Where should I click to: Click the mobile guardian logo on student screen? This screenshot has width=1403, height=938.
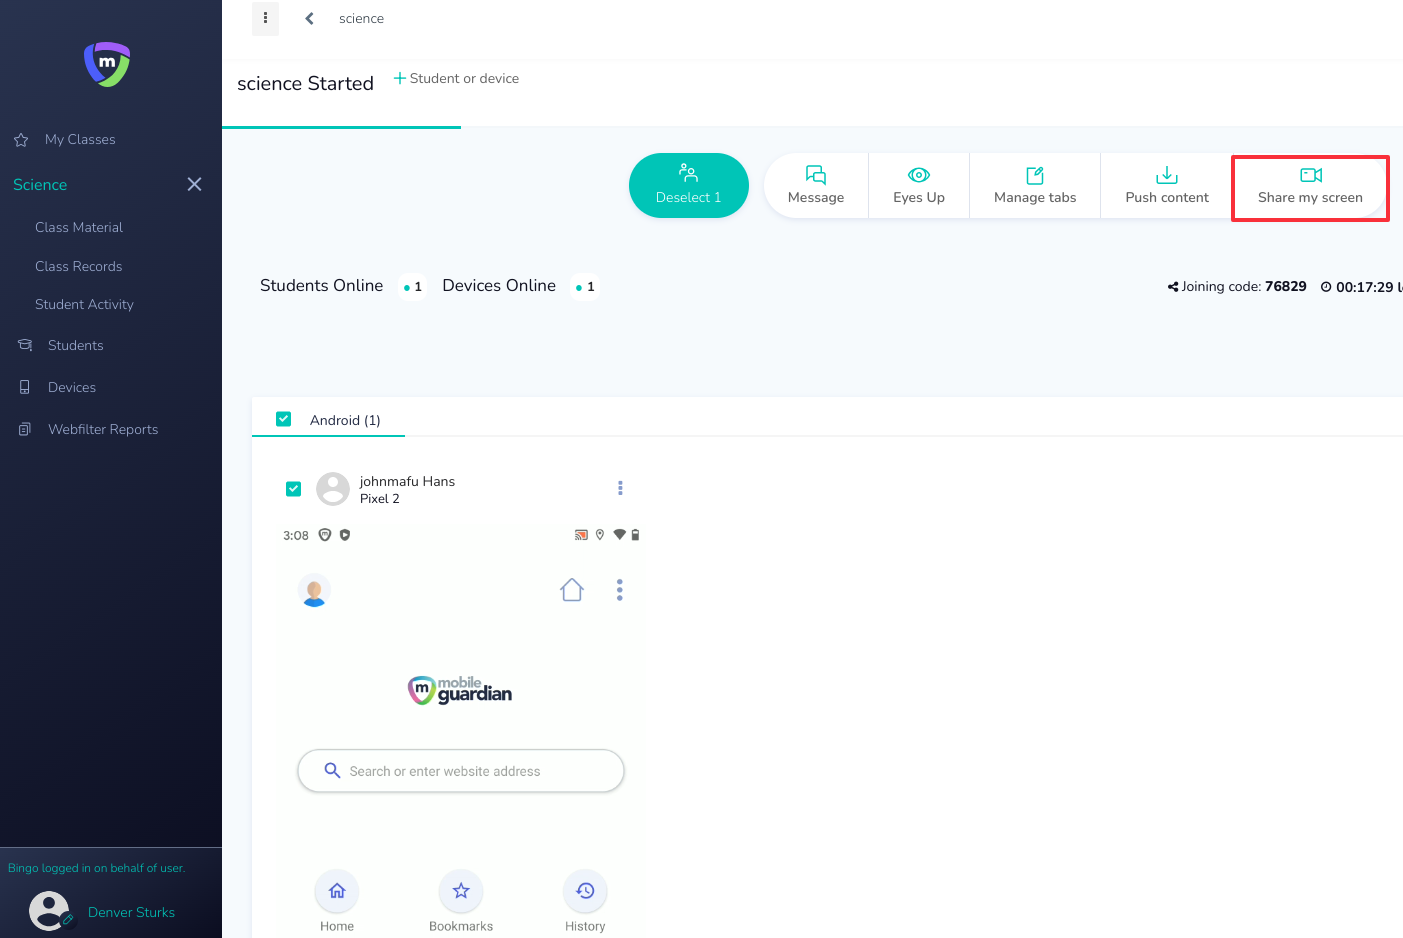coord(460,690)
